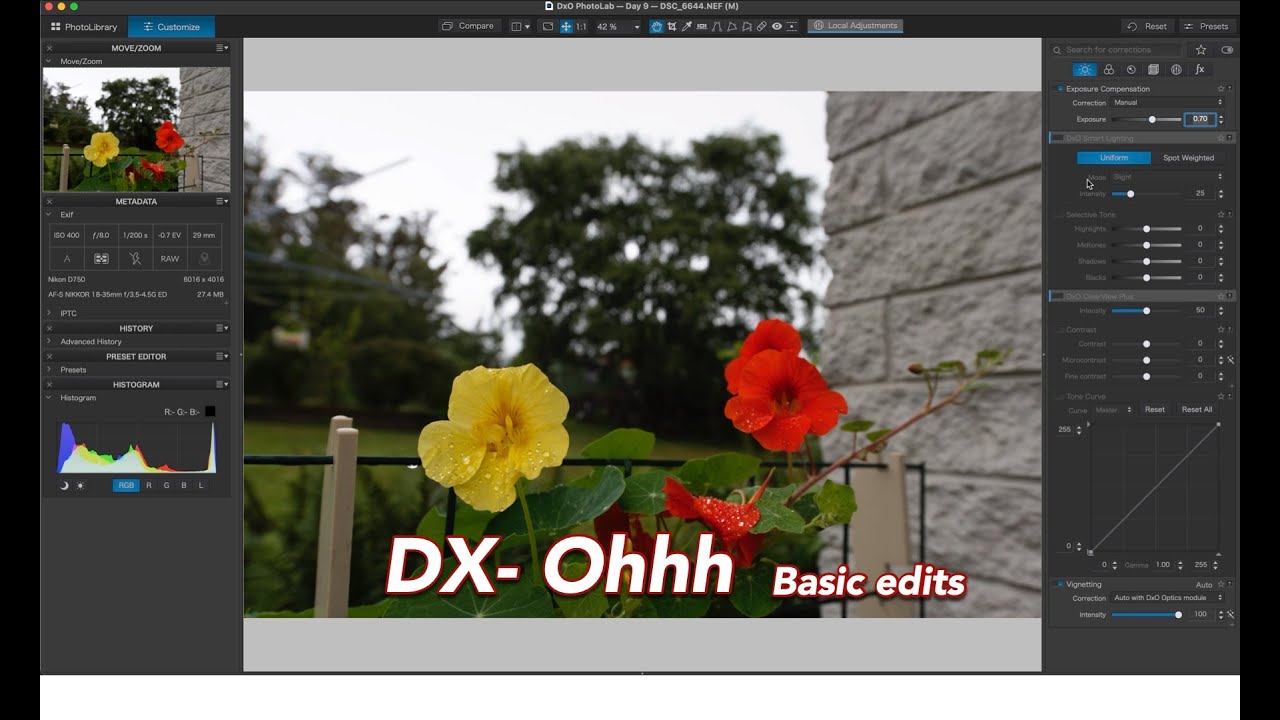Screen dimensions: 1280x720
Task: Enable DxO ClearView Plus toggle
Action: (1057, 296)
